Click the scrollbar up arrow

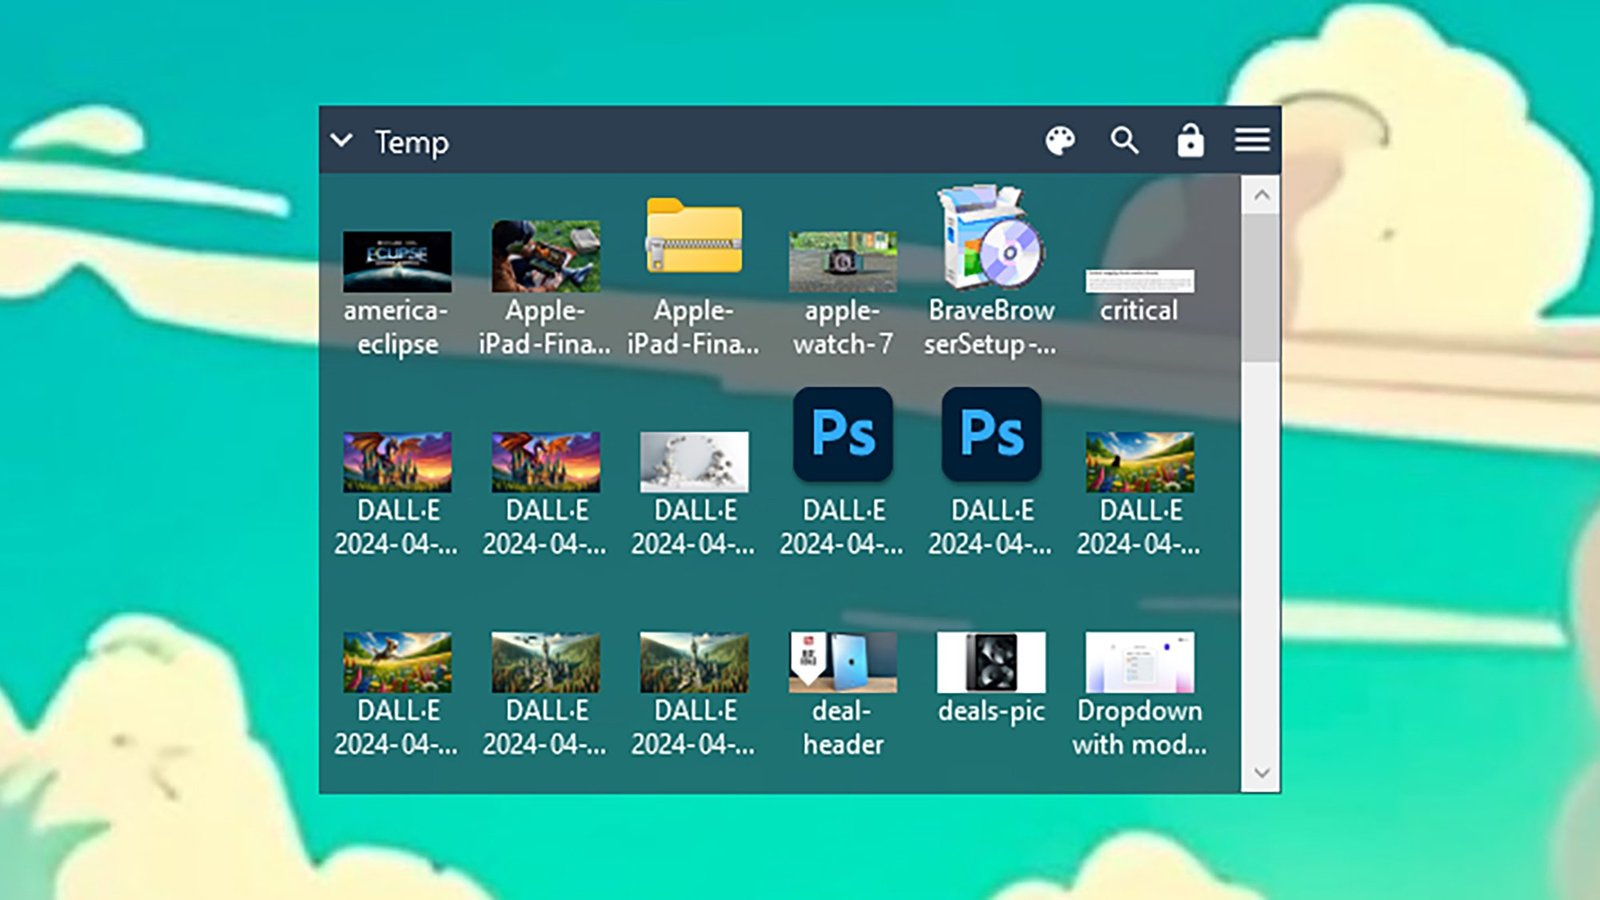coord(1261,196)
